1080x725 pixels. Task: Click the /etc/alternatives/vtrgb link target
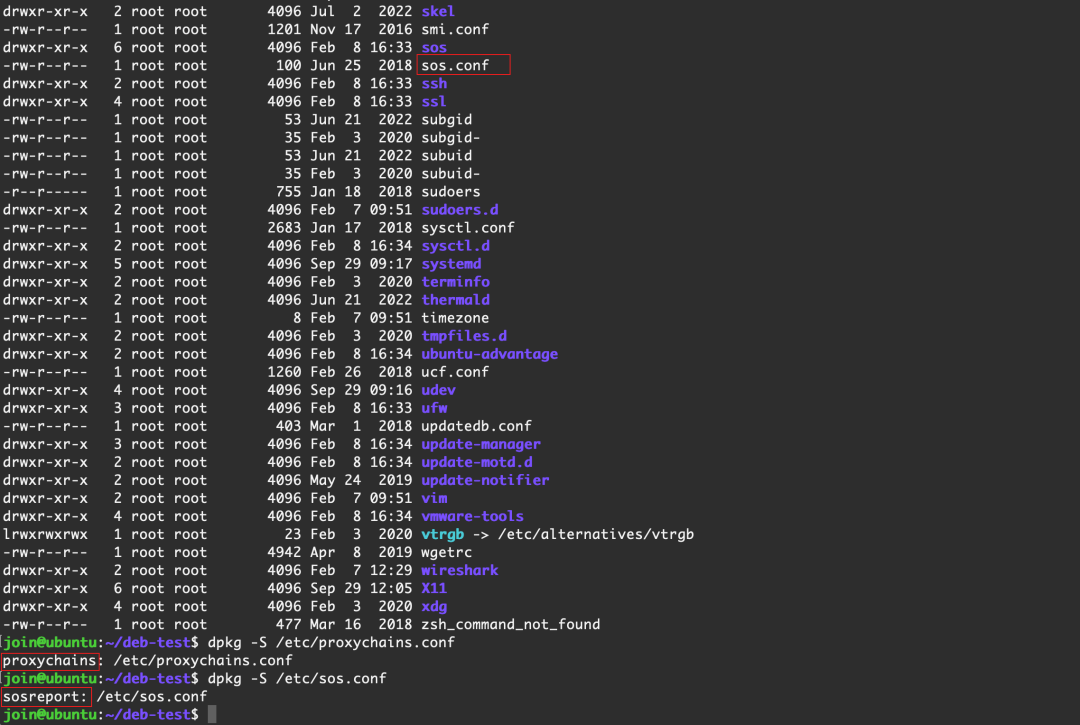click(595, 534)
